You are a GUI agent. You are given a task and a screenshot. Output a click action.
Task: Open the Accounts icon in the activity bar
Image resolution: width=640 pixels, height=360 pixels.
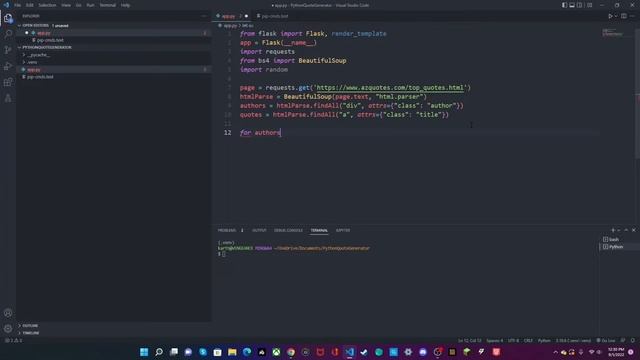tap(8, 313)
